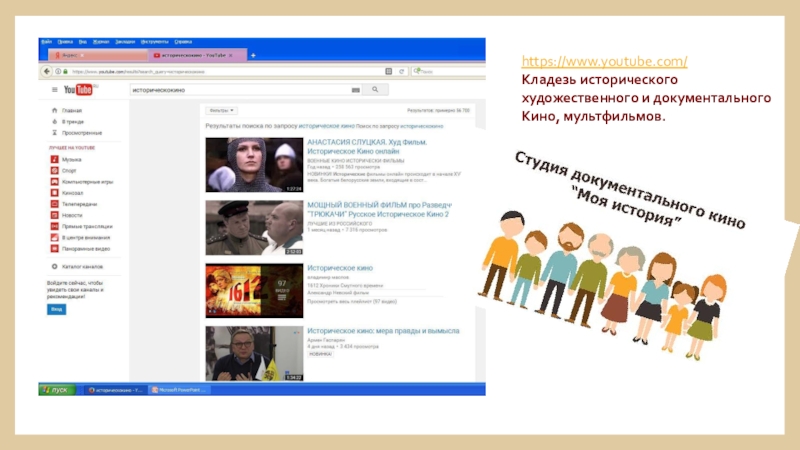Click Каталог каналов plus icon
Image resolution: width=800 pixels, height=450 pixels.
(x=55, y=266)
